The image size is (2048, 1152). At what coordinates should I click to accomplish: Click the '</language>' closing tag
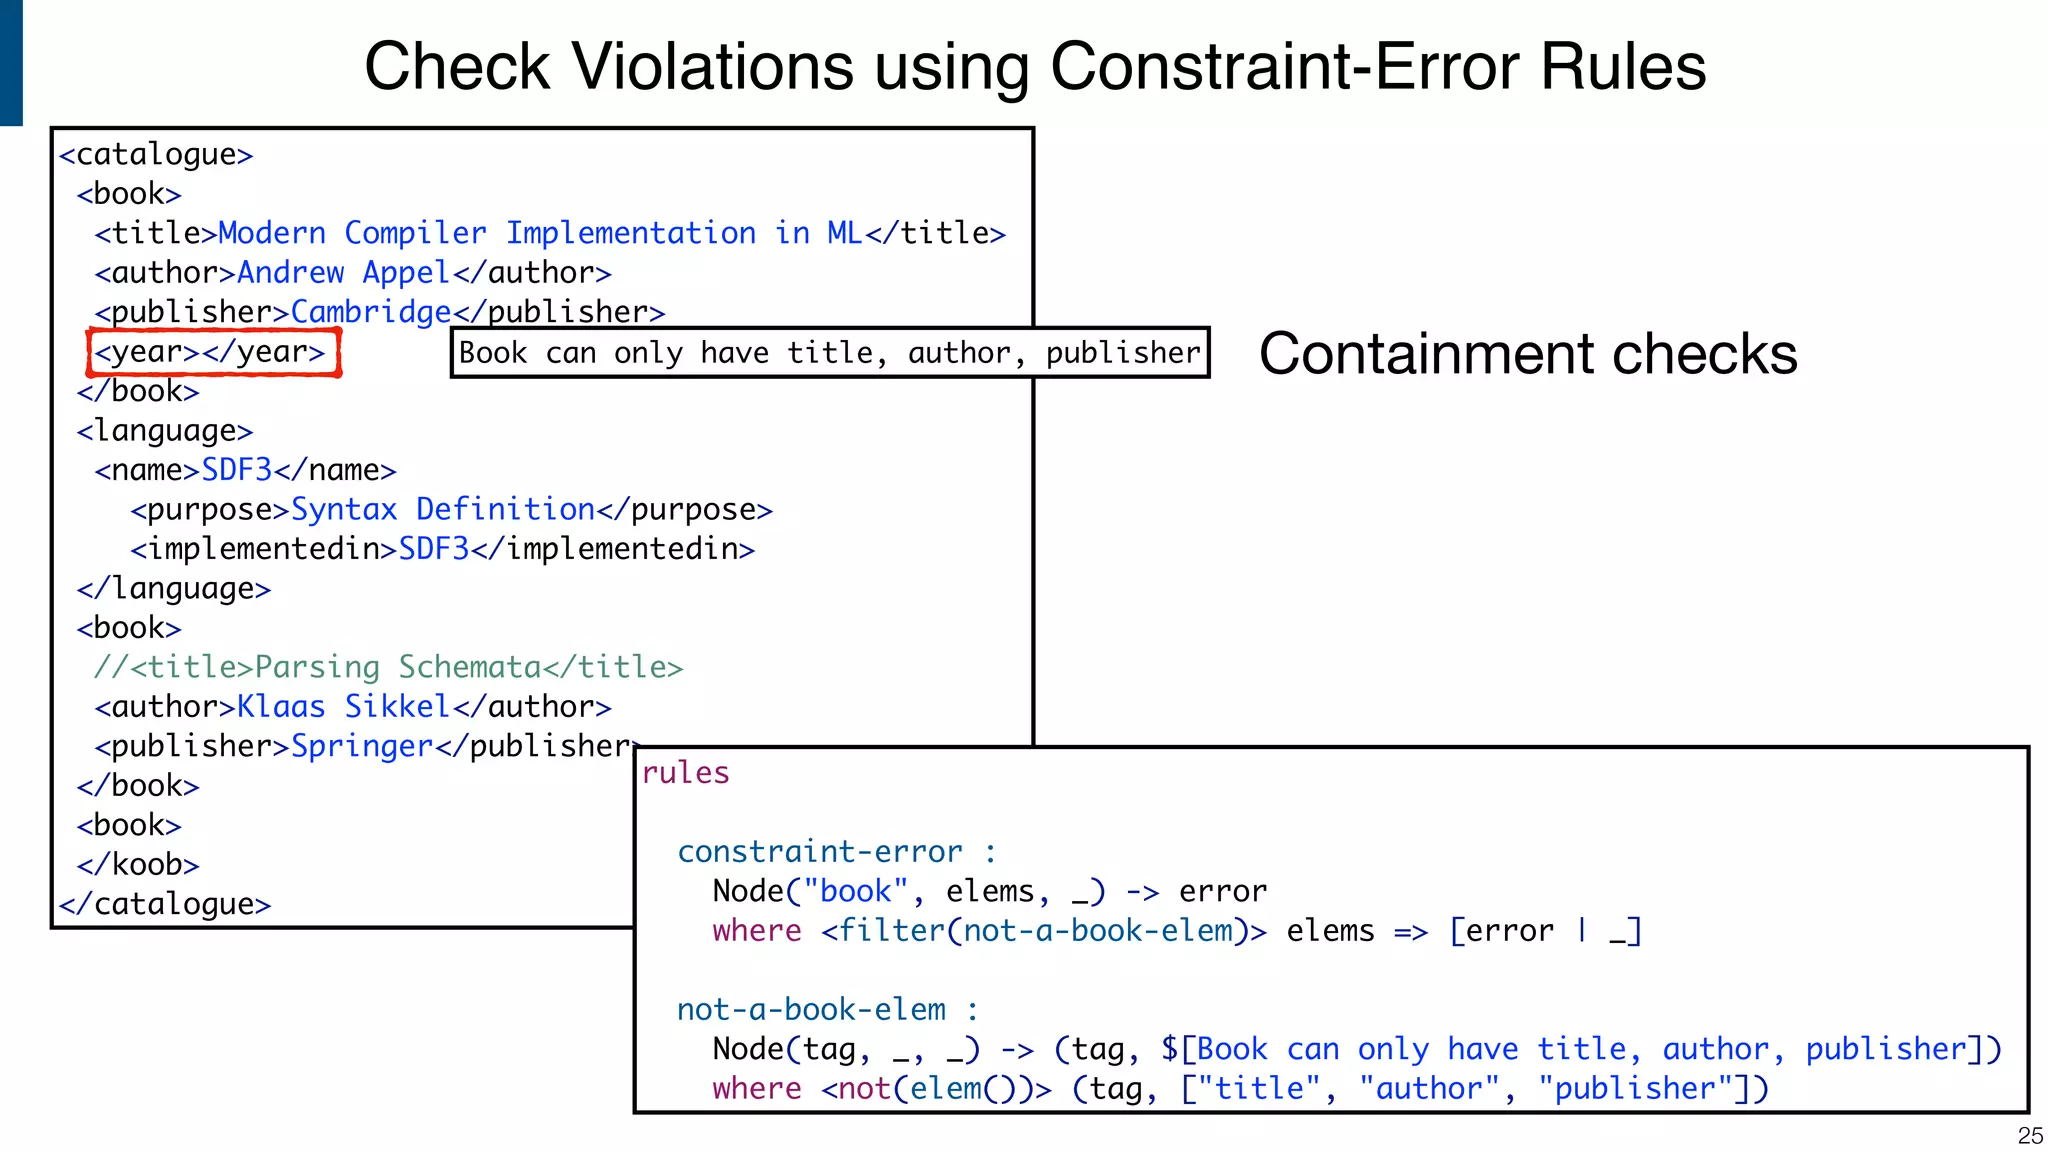(x=174, y=589)
